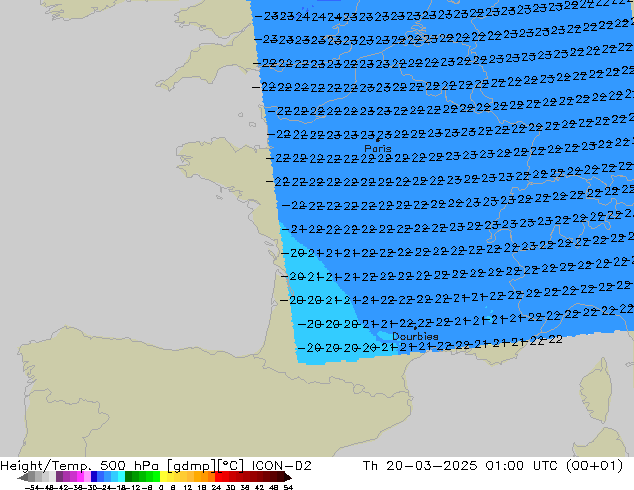Click the [gdmp] unit label

[191, 466]
